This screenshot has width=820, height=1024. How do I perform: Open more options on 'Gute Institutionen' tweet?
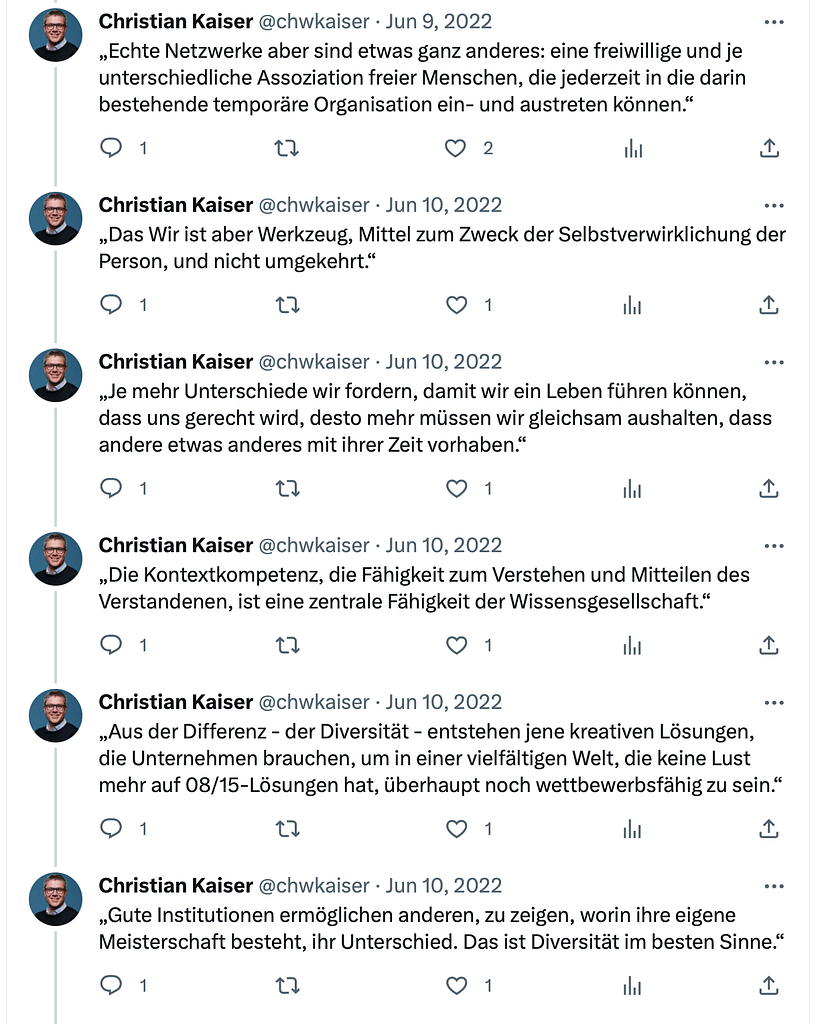pyautogui.click(x=774, y=885)
